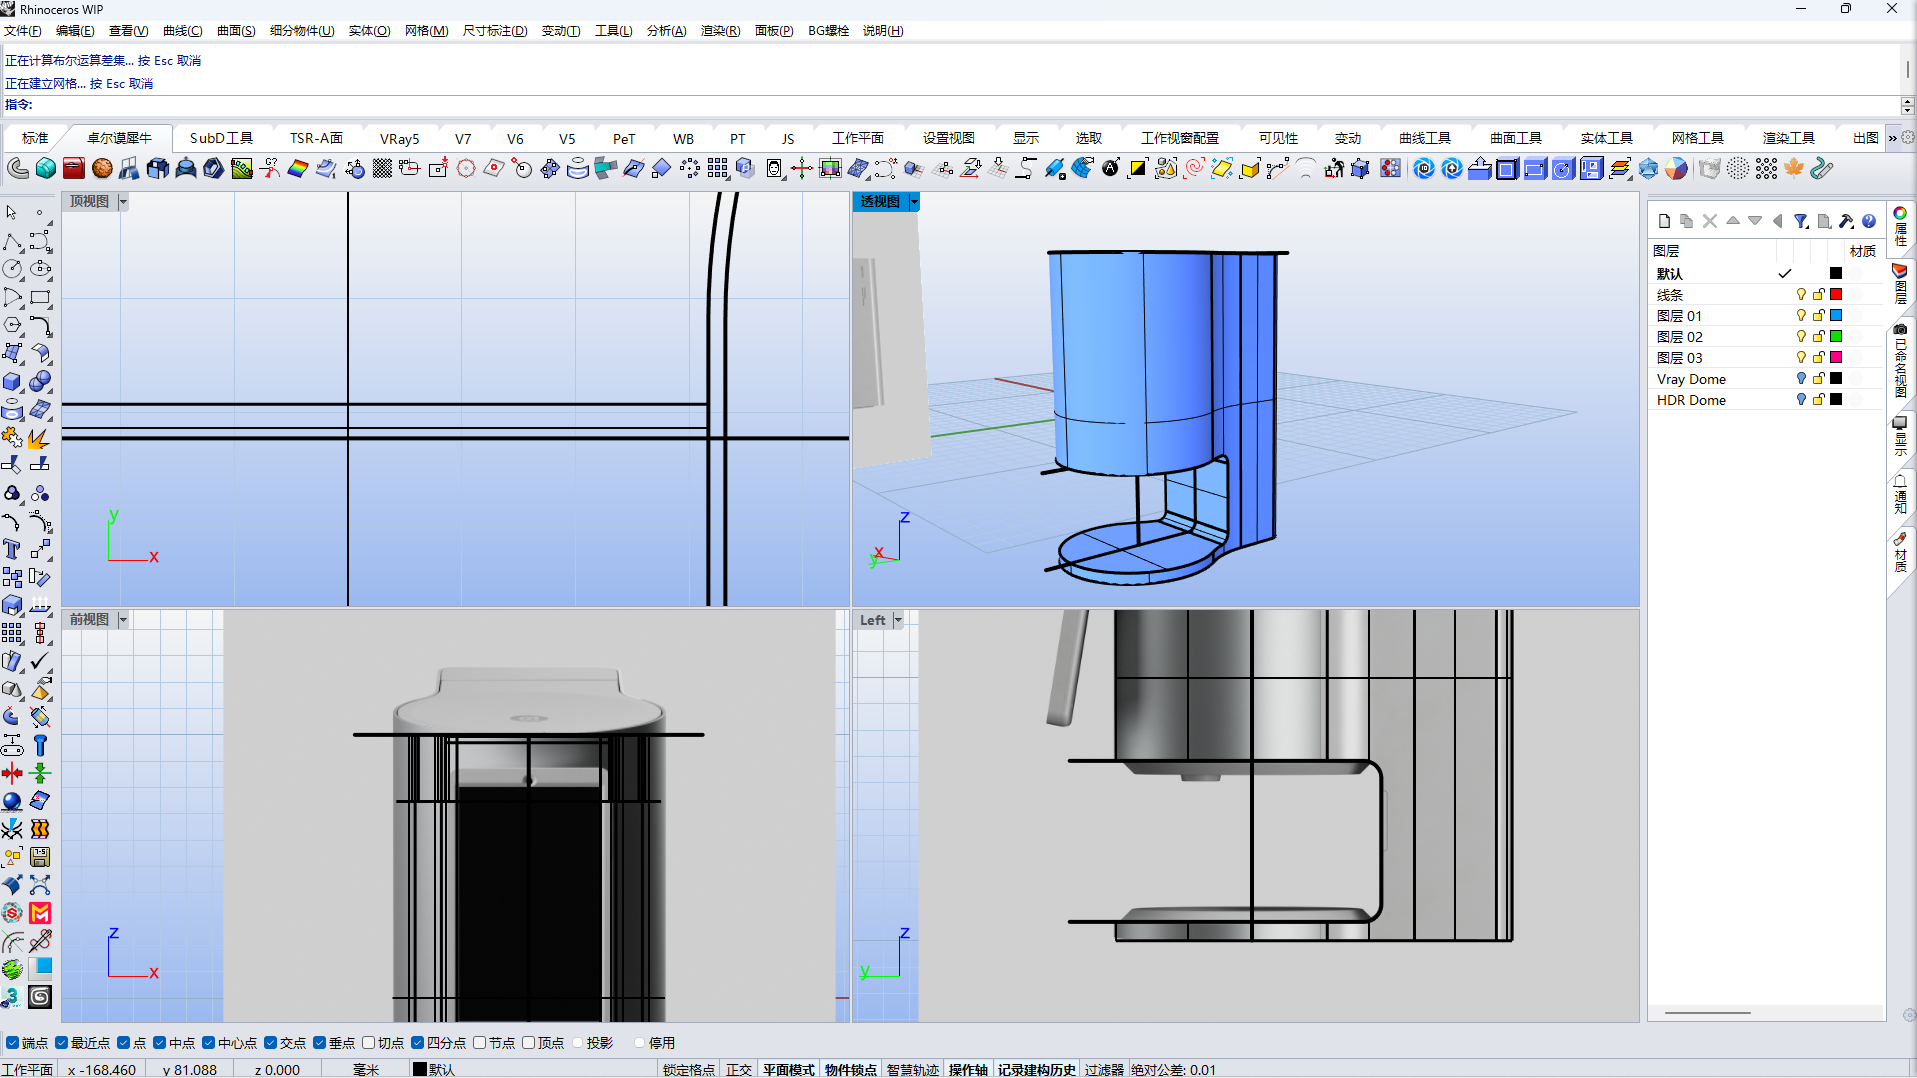Open the 顶视图 viewport menu arrow
This screenshot has height=1078, width=1917.
click(x=123, y=202)
